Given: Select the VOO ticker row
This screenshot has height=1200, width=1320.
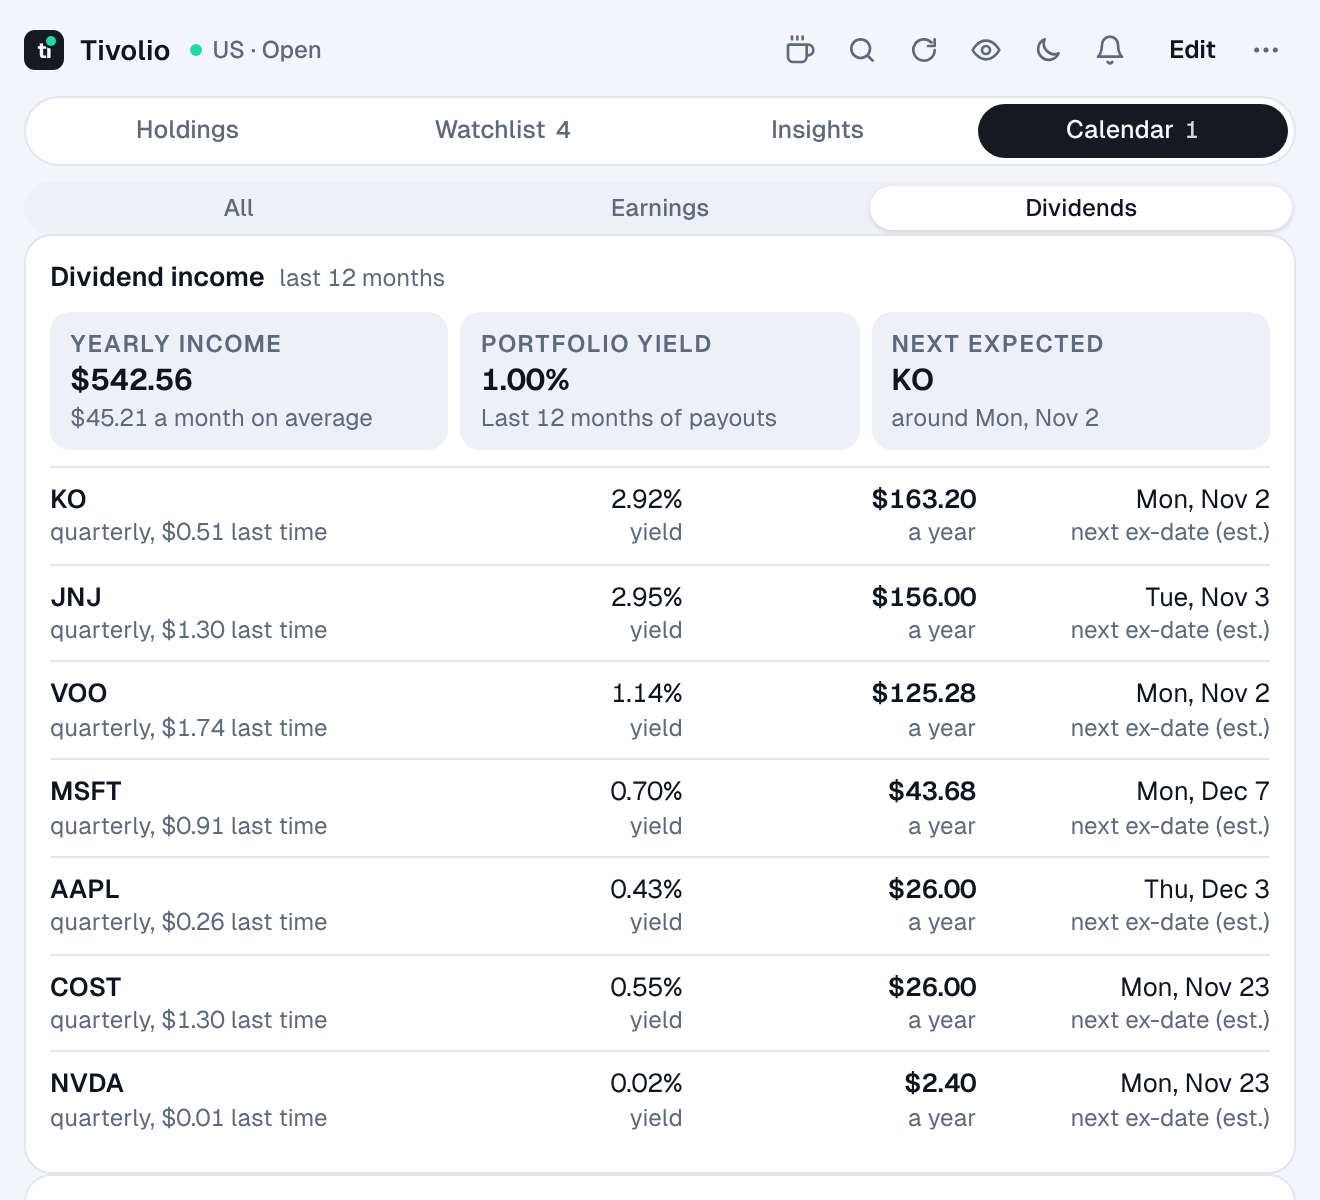Looking at the screenshot, I should 660,710.
